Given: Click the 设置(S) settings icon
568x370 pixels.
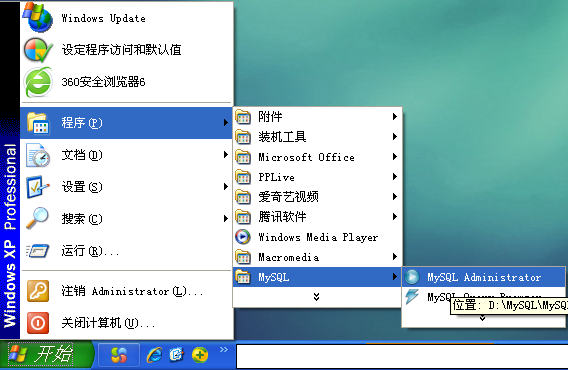Looking at the screenshot, I should (37, 186).
